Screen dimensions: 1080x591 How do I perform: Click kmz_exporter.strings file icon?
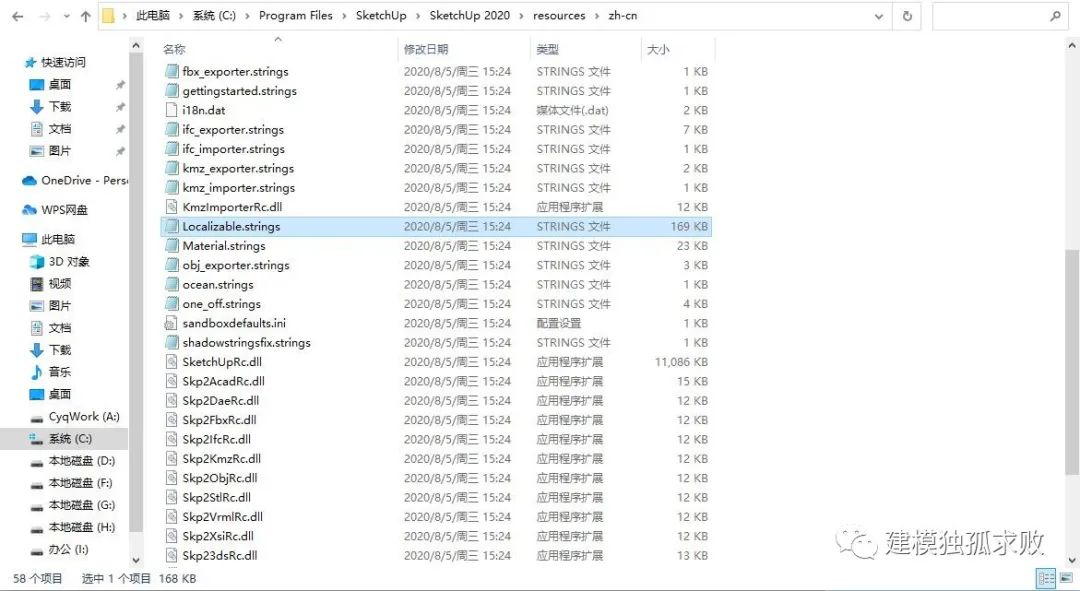(172, 168)
